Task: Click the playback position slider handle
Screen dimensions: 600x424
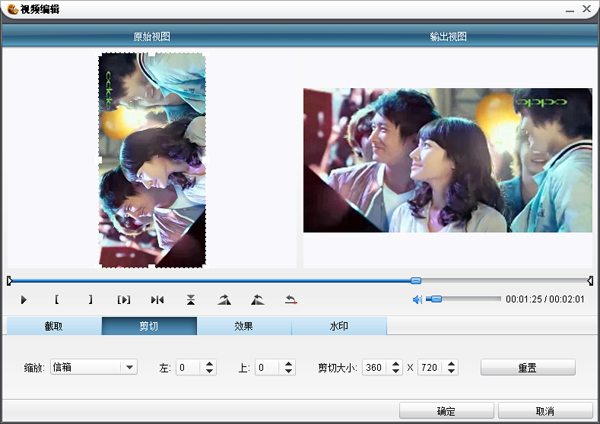Action: coord(416,280)
